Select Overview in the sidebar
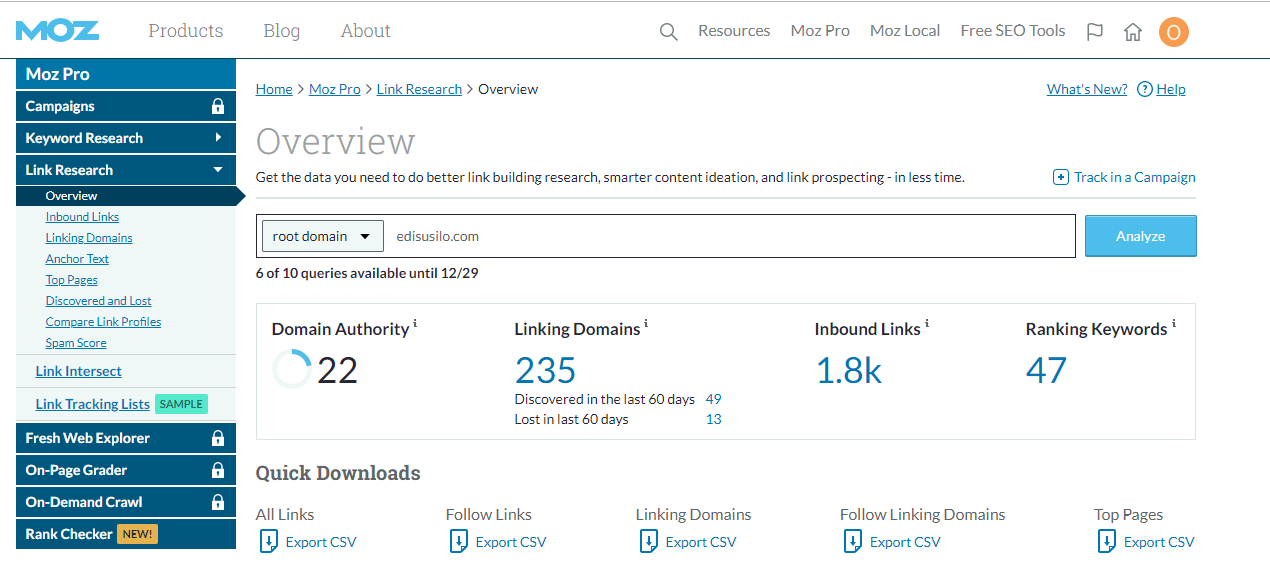Viewport: 1270px width, 579px height. (72, 196)
